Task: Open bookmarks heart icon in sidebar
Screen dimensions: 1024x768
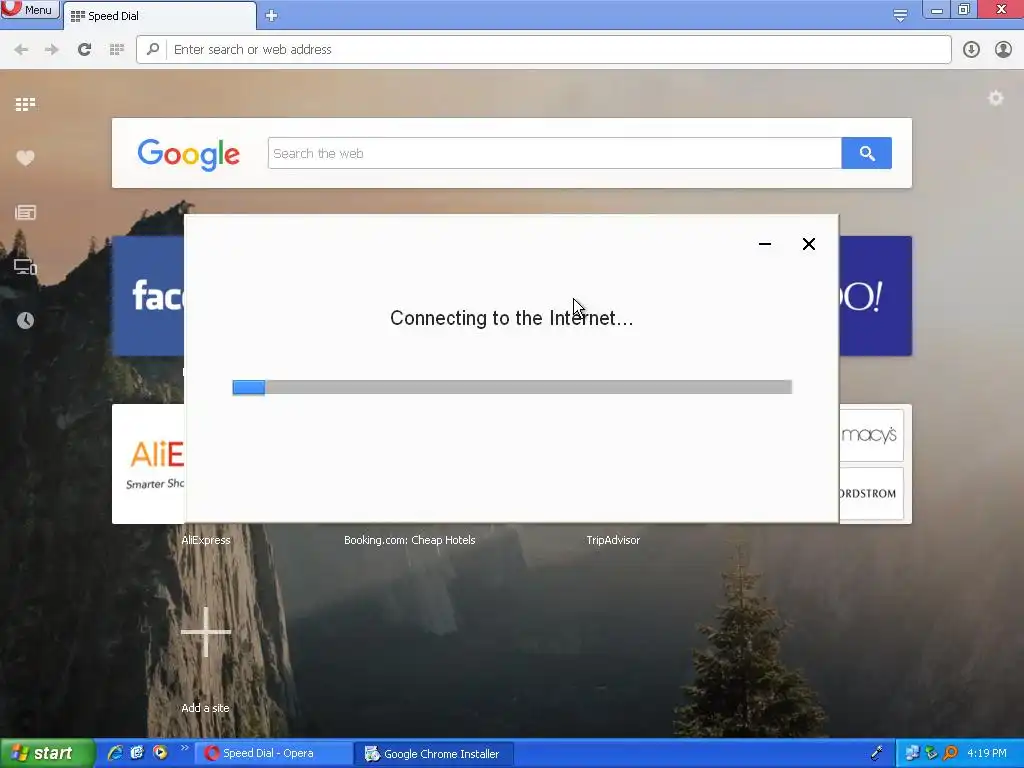Action: [x=25, y=158]
